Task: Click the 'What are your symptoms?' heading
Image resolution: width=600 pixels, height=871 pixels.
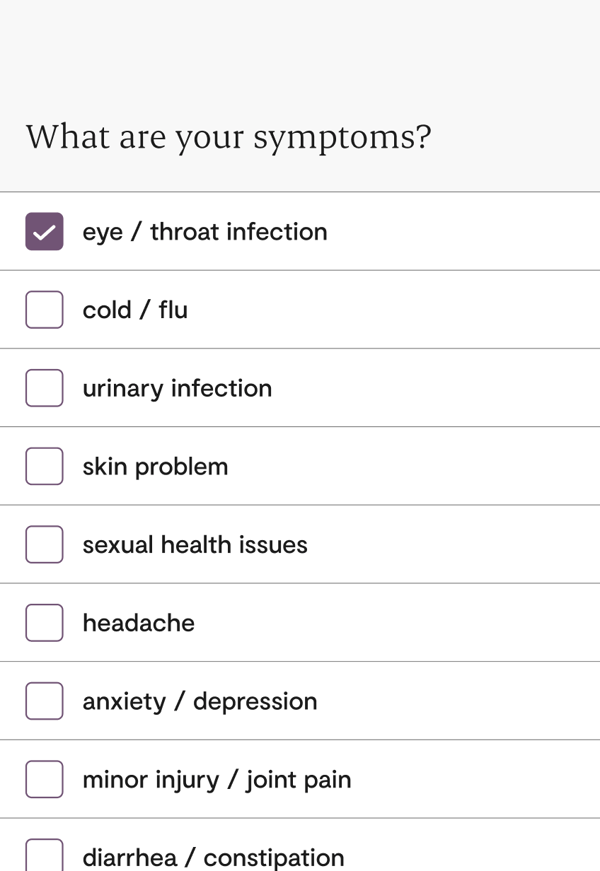Action: (x=228, y=137)
